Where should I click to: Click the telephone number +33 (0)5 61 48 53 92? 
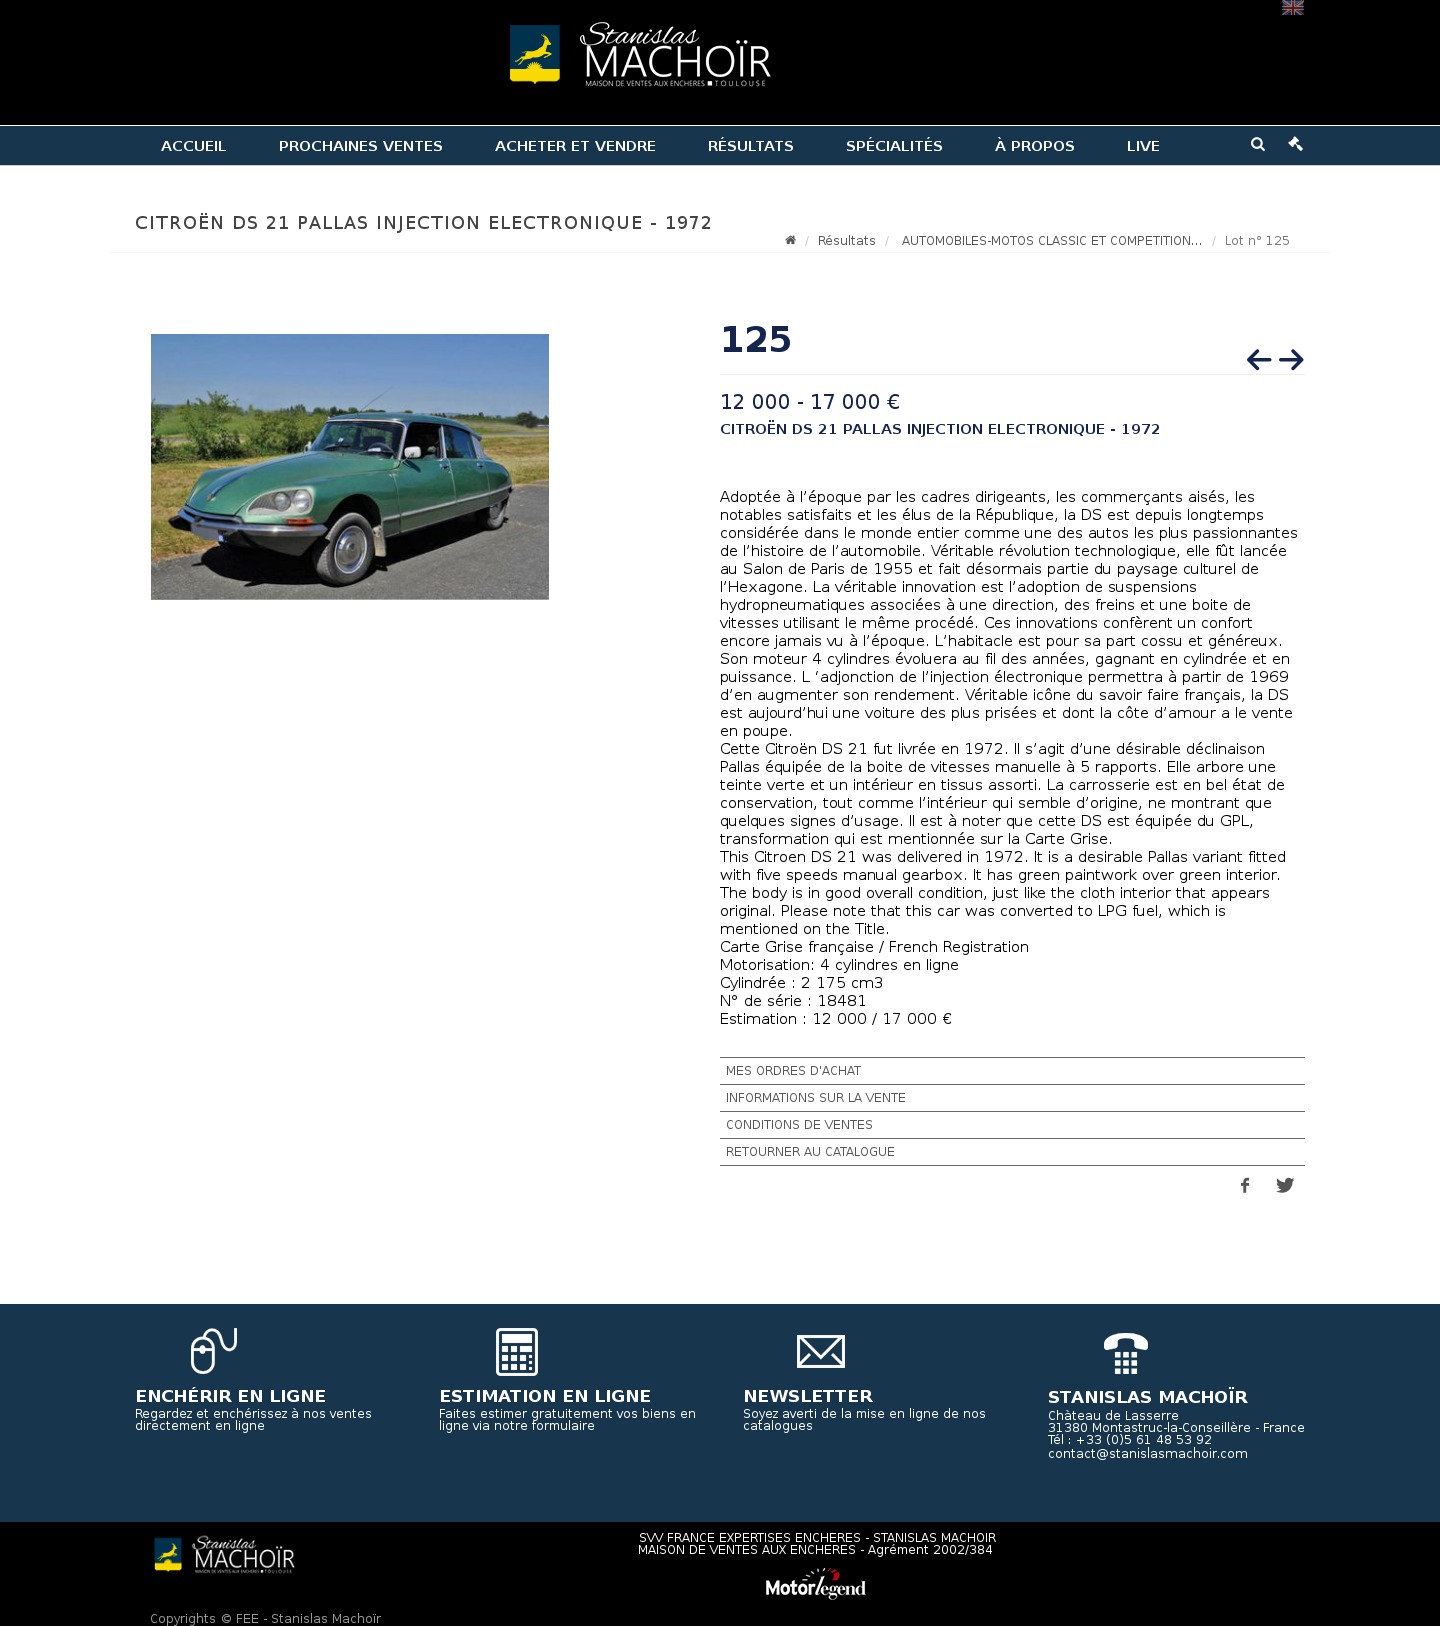(1144, 1441)
